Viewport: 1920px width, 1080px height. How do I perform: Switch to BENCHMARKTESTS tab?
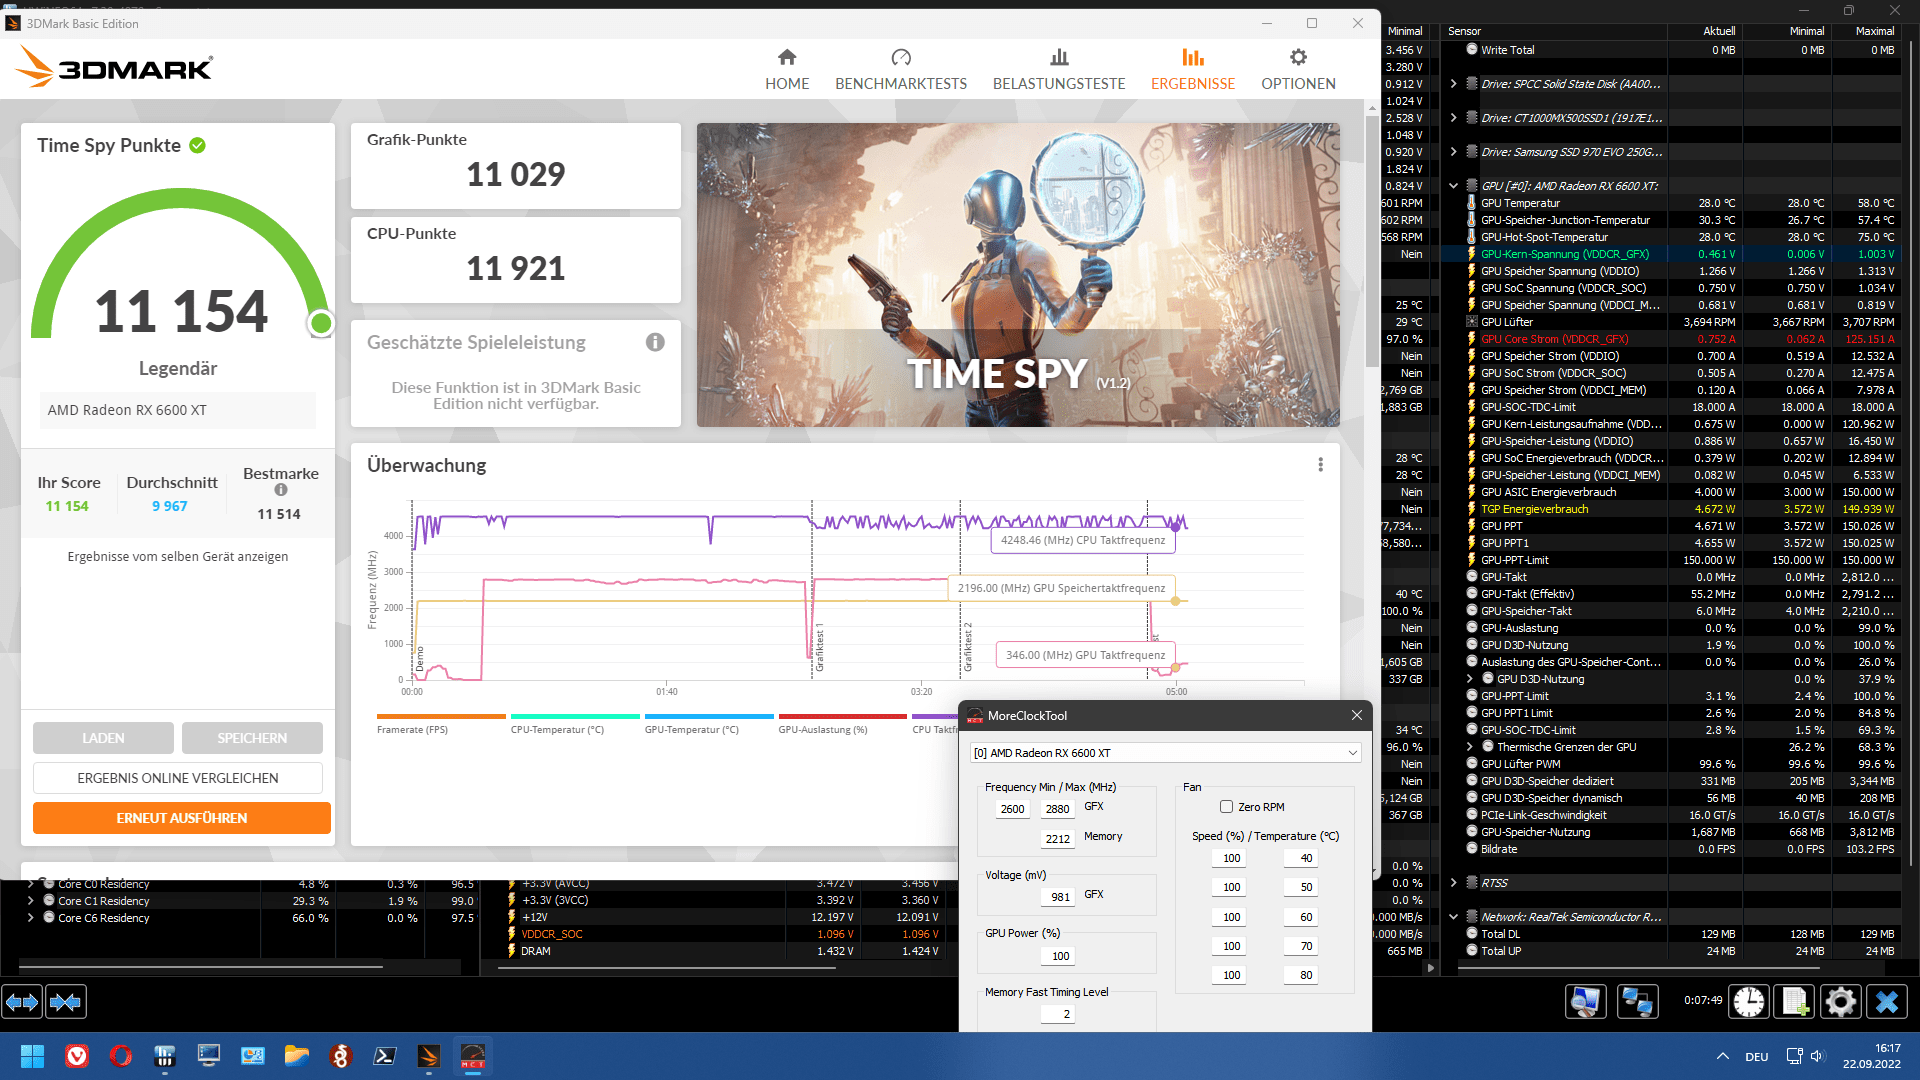pyautogui.click(x=900, y=70)
